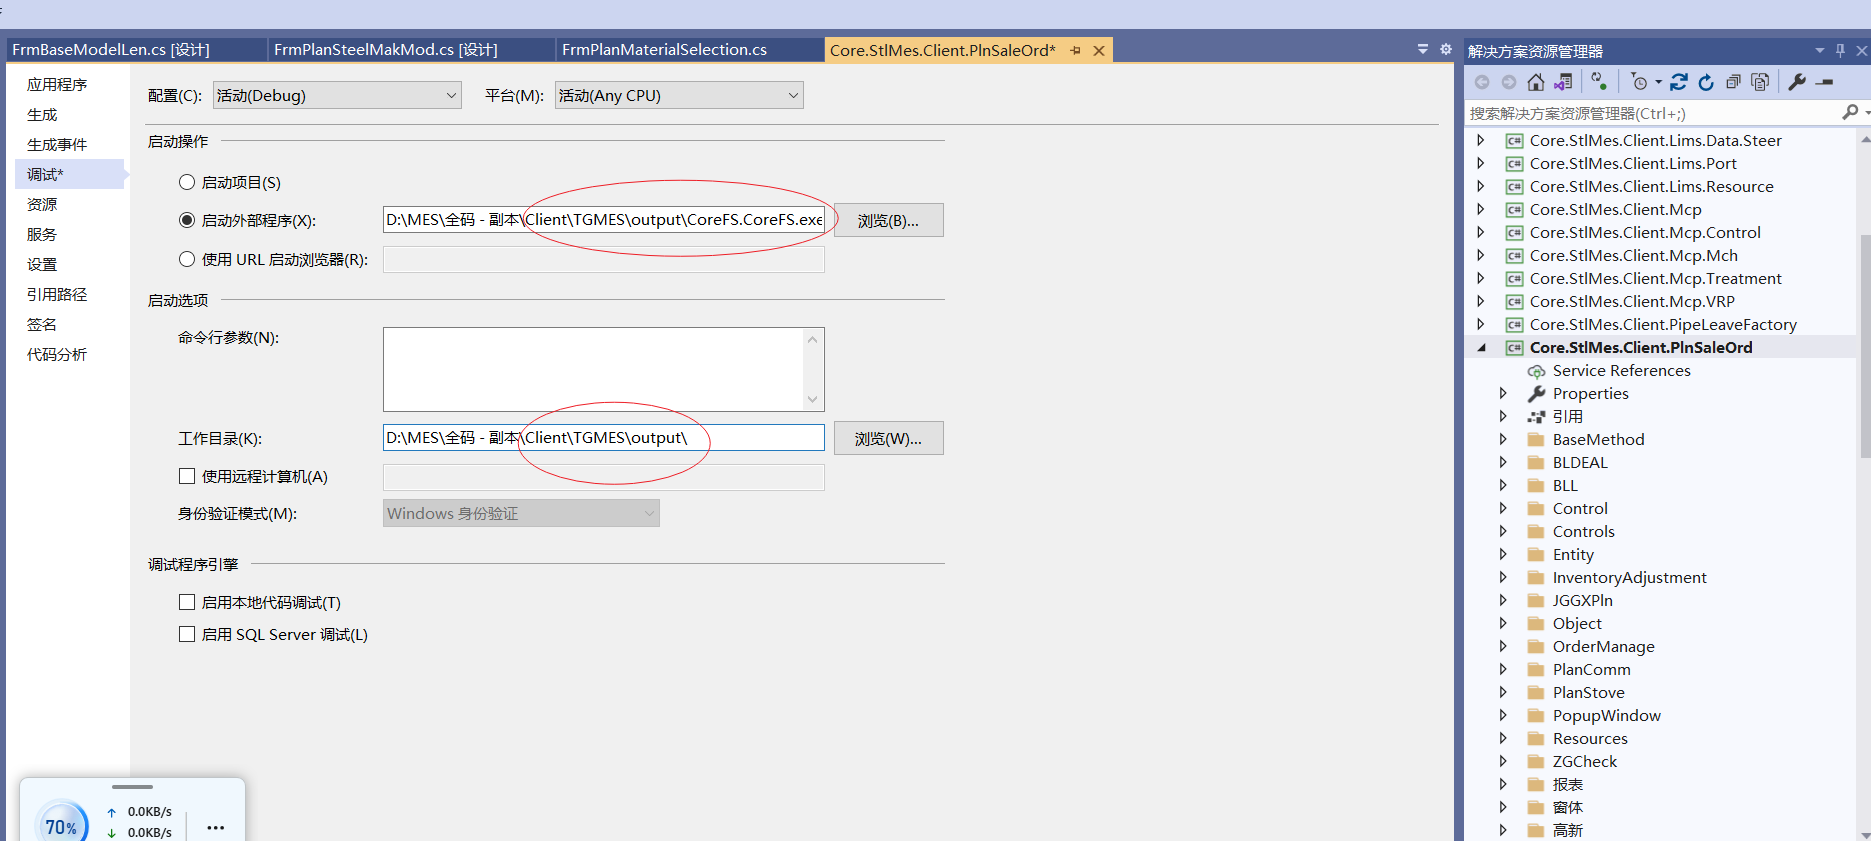Click the 浏览(W)... button for working directory
The width and height of the screenshot is (1871, 841).
[x=888, y=438]
